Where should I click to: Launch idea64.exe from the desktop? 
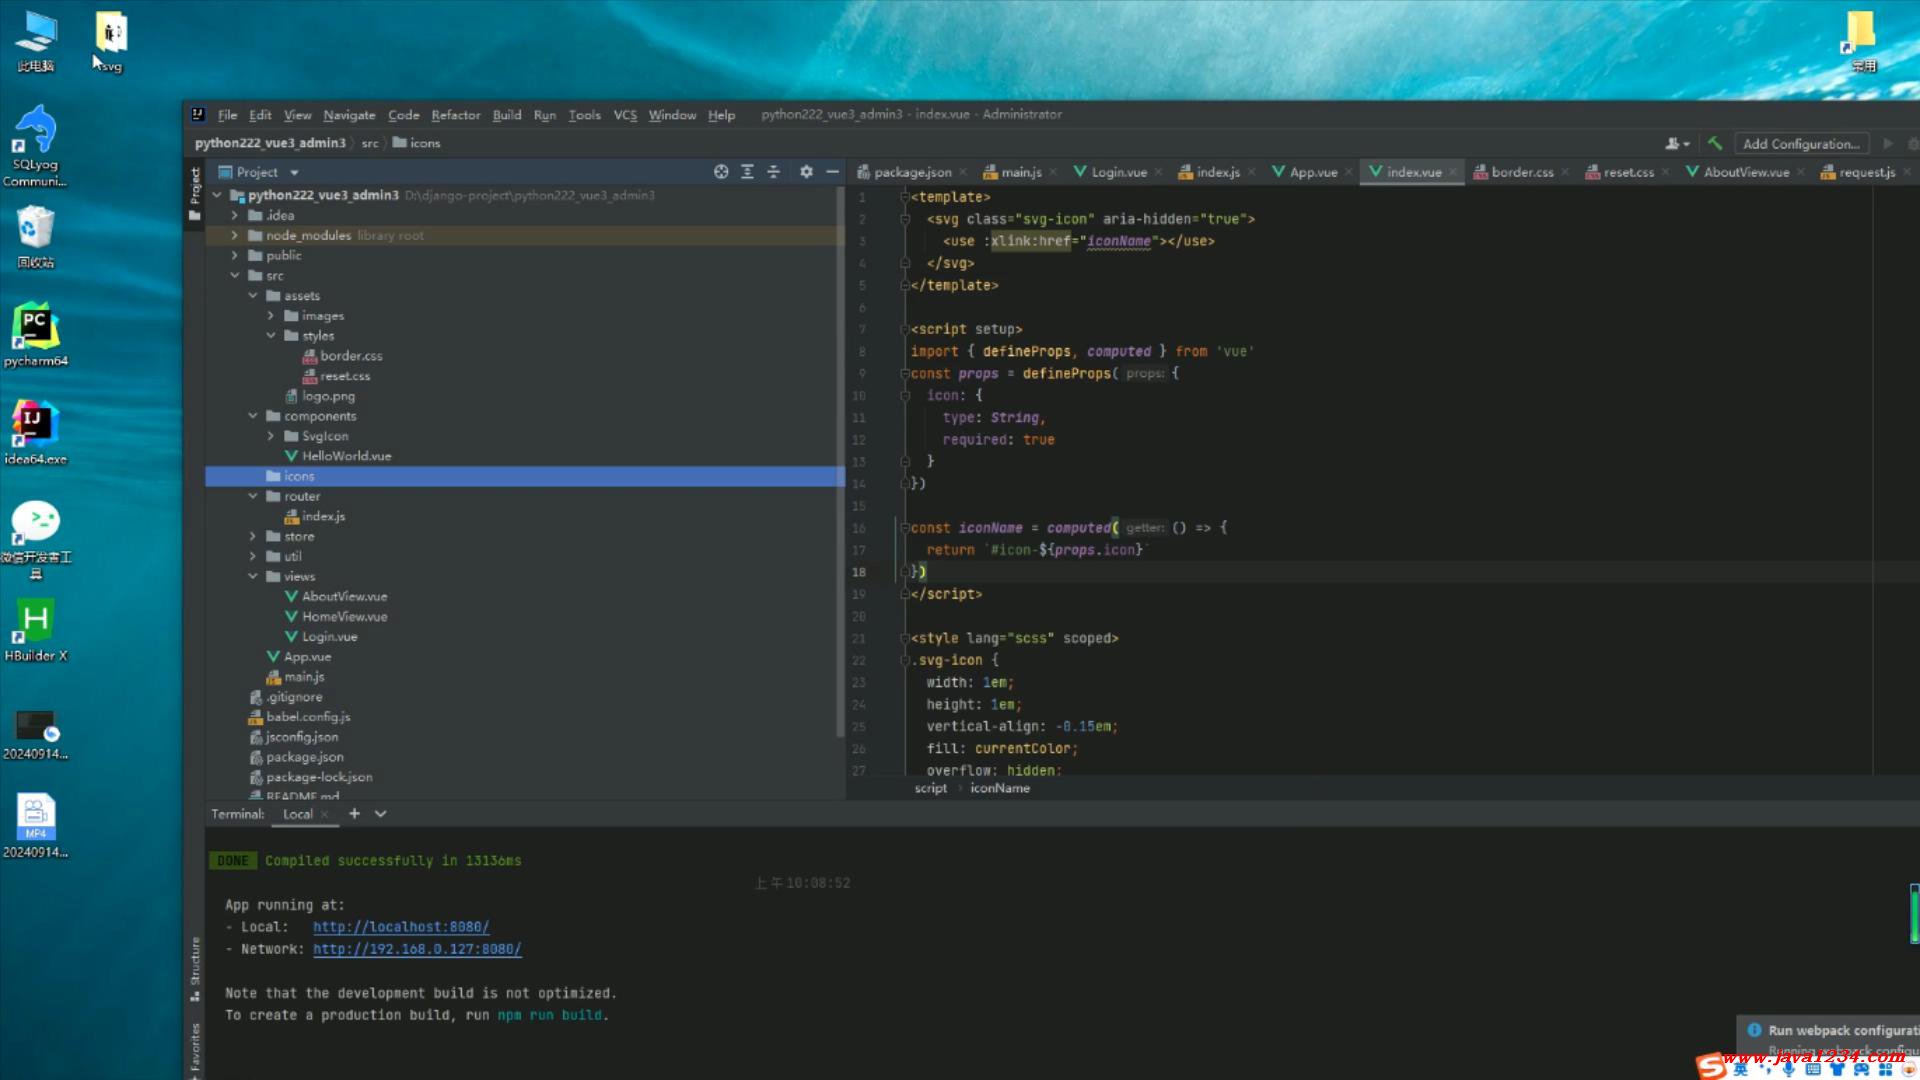(35, 433)
